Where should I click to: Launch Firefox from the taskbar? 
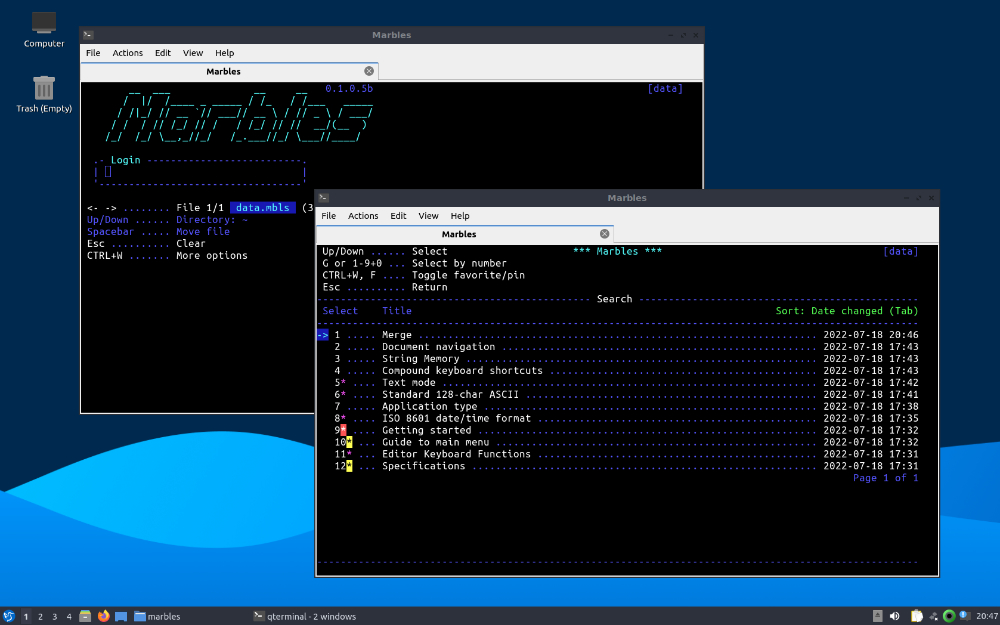click(103, 616)
